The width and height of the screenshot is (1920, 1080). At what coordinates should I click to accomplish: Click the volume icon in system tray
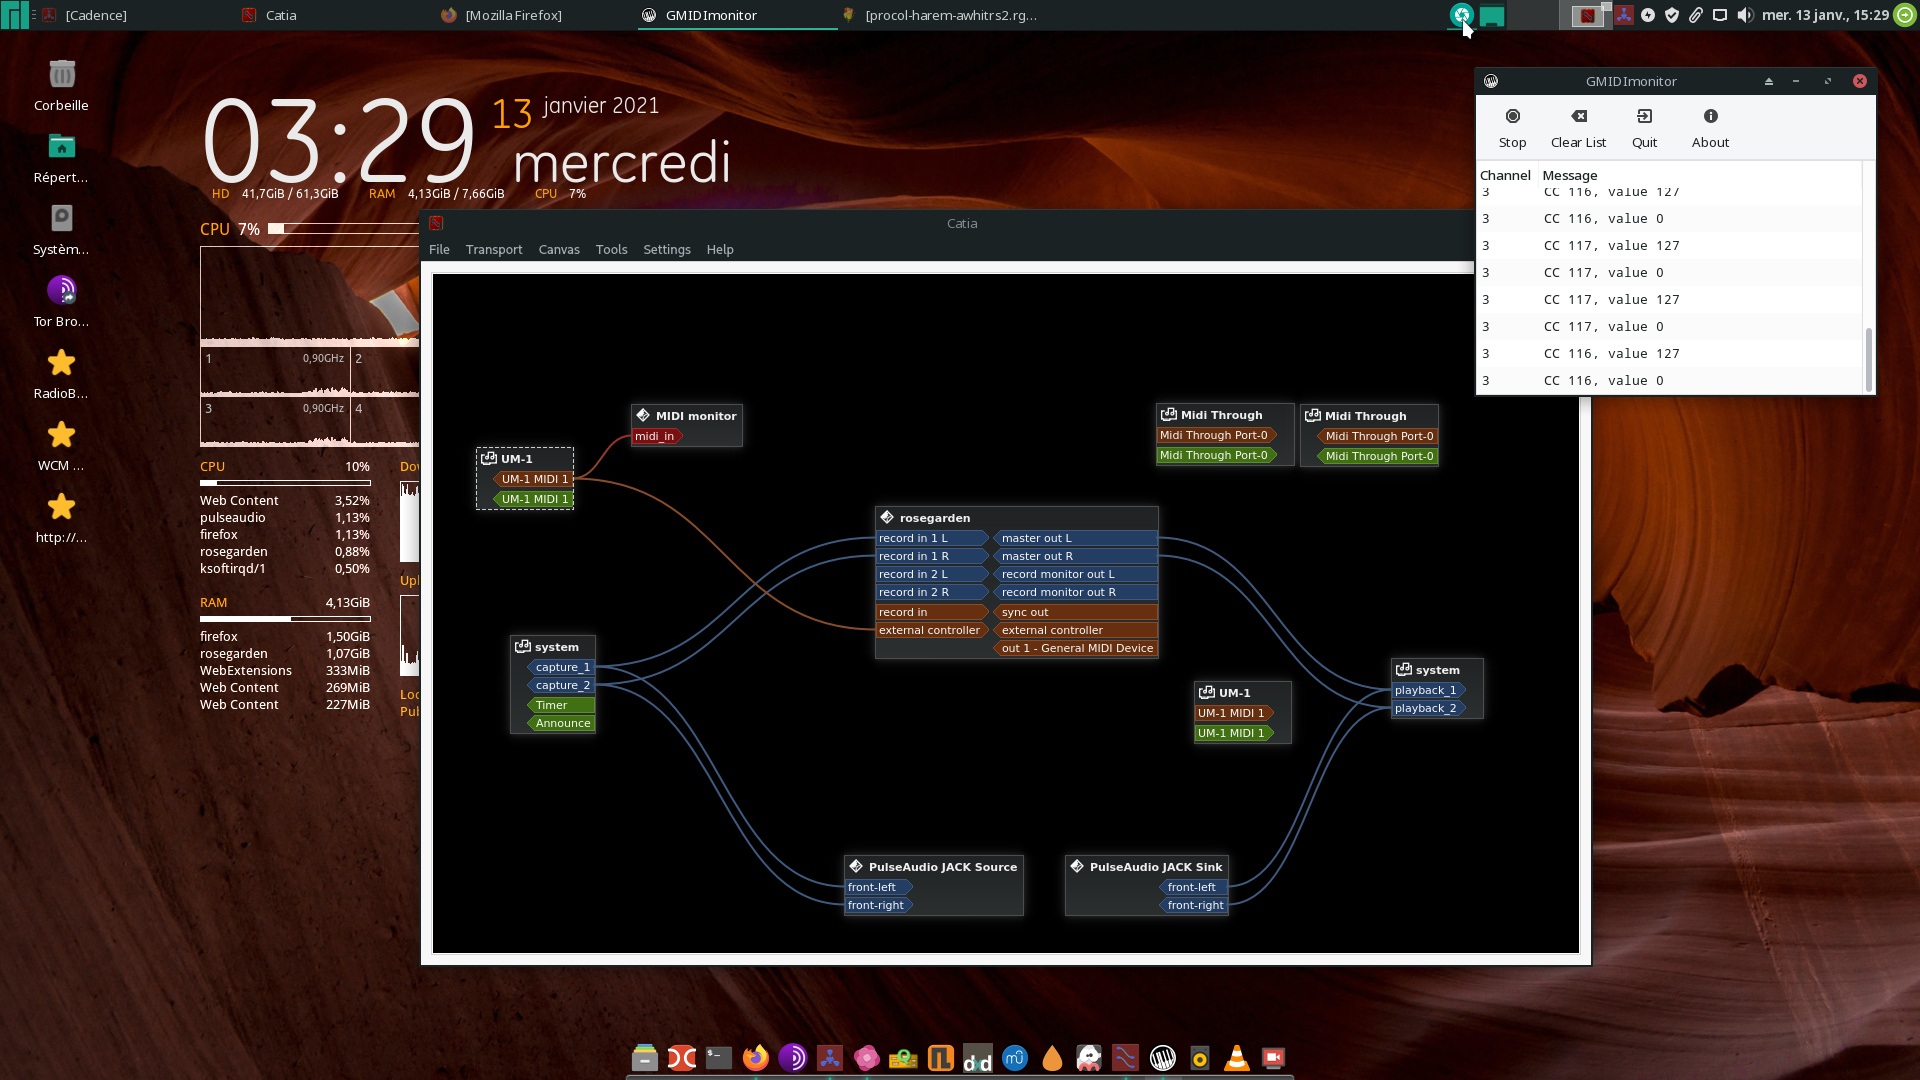pyautogui.click(x=1745, y=15)
